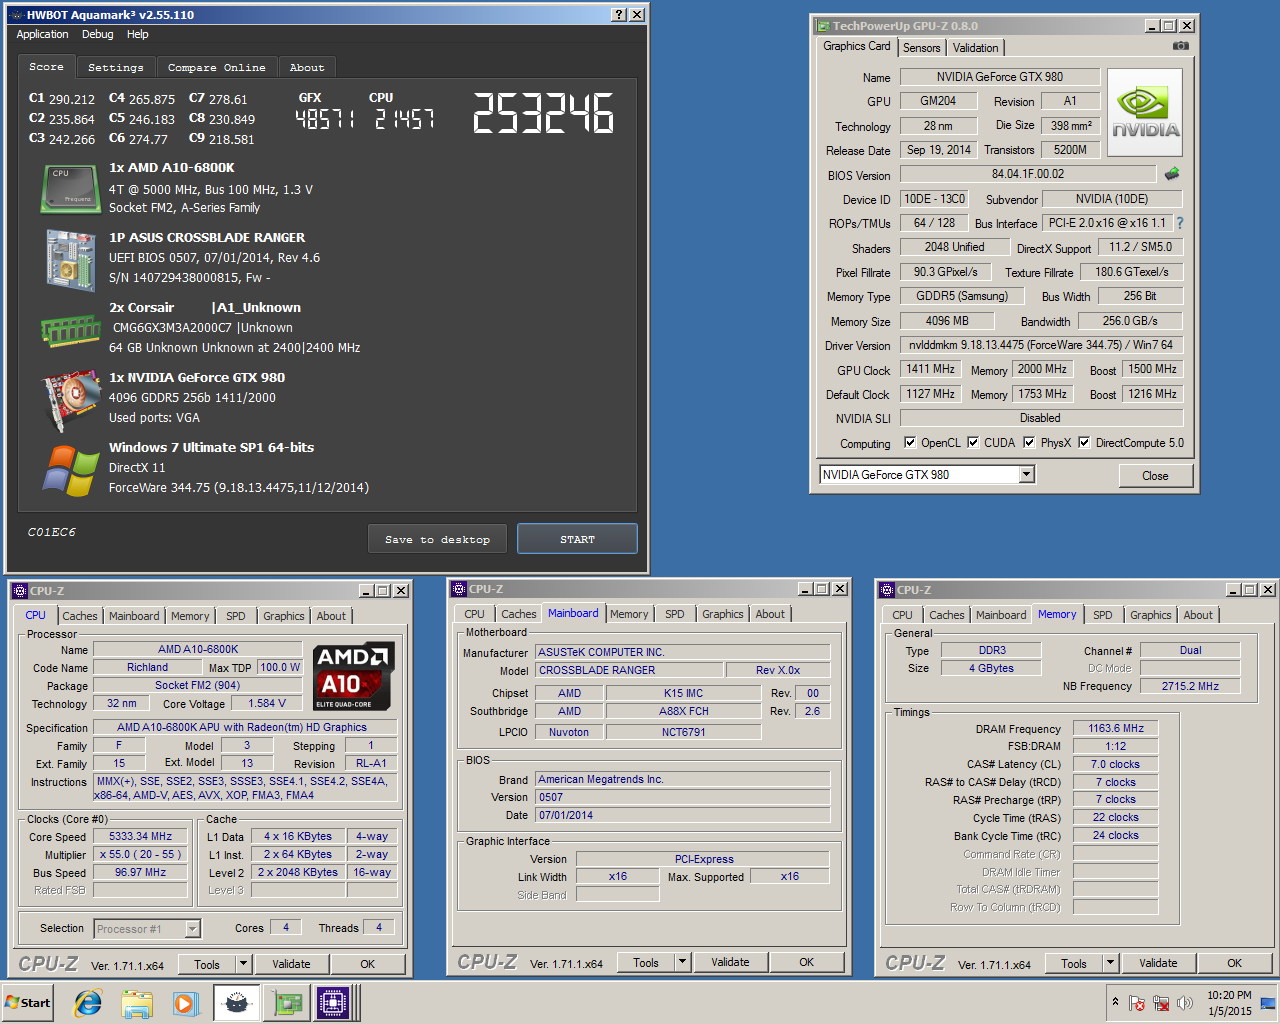Click the GPU-Z taskbar icon

point(287,1003)
